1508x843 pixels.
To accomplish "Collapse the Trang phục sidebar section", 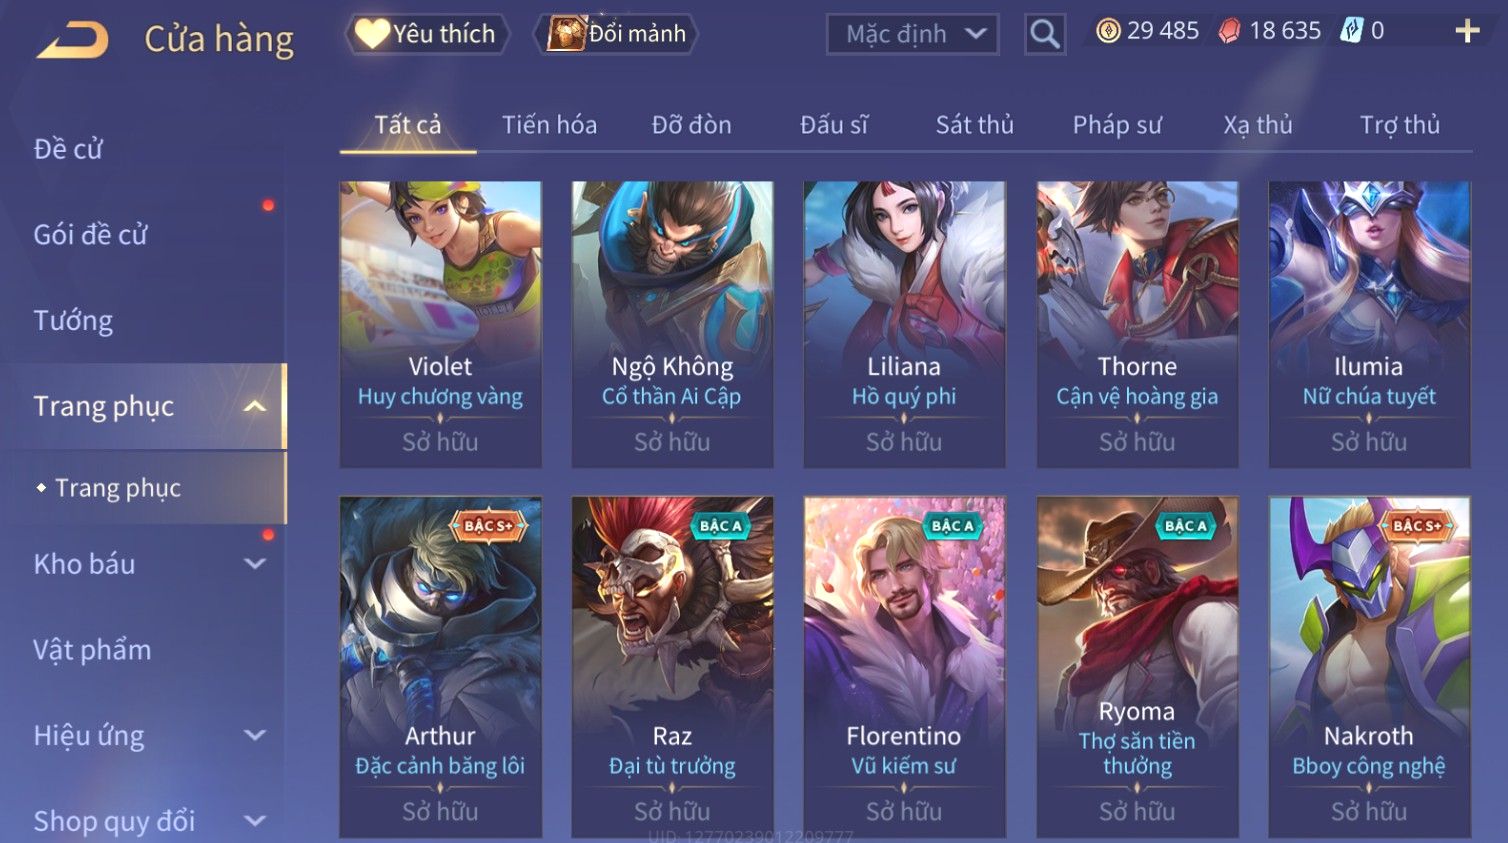I will pyautogui.click(x=256, y=406).
